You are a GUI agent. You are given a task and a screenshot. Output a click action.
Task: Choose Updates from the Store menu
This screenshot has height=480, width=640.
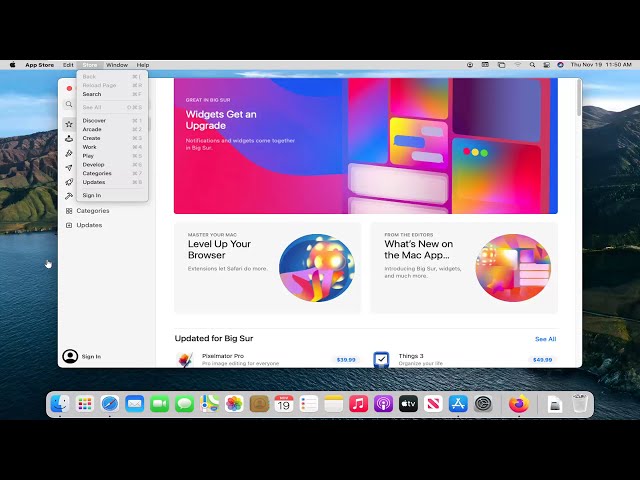click(112, 182)
